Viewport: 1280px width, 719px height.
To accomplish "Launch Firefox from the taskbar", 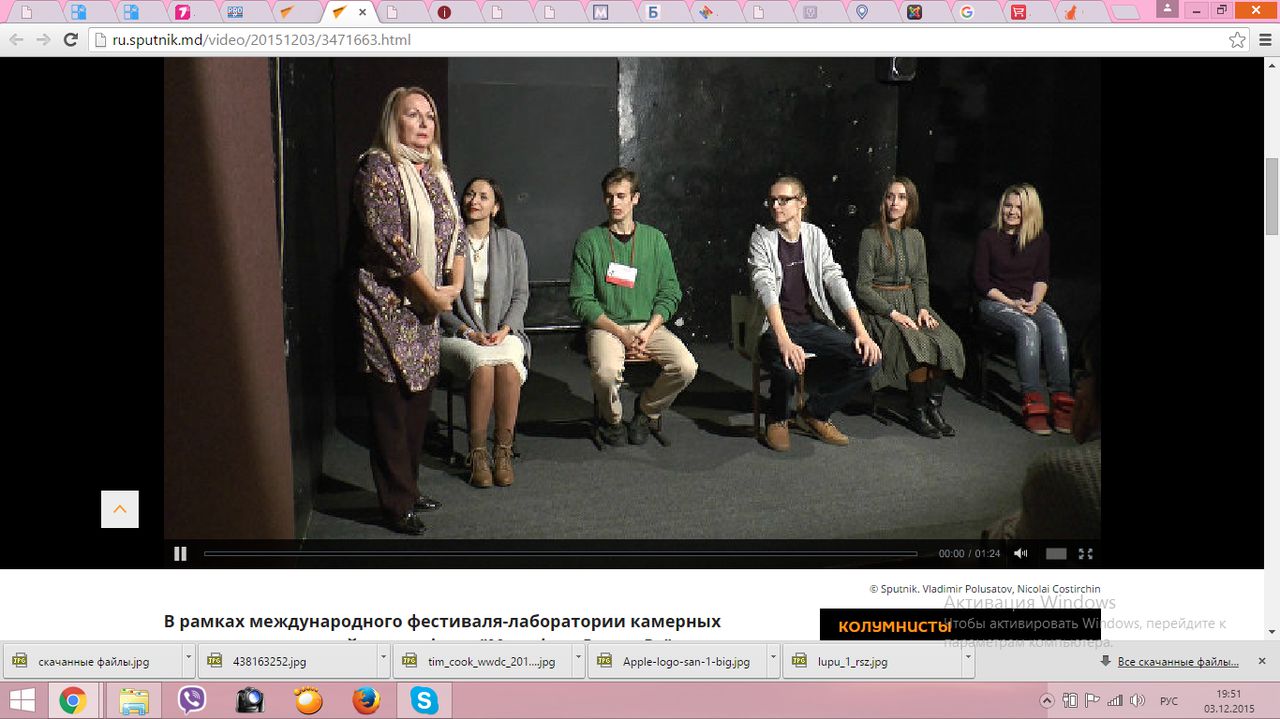I will point(366,701).
